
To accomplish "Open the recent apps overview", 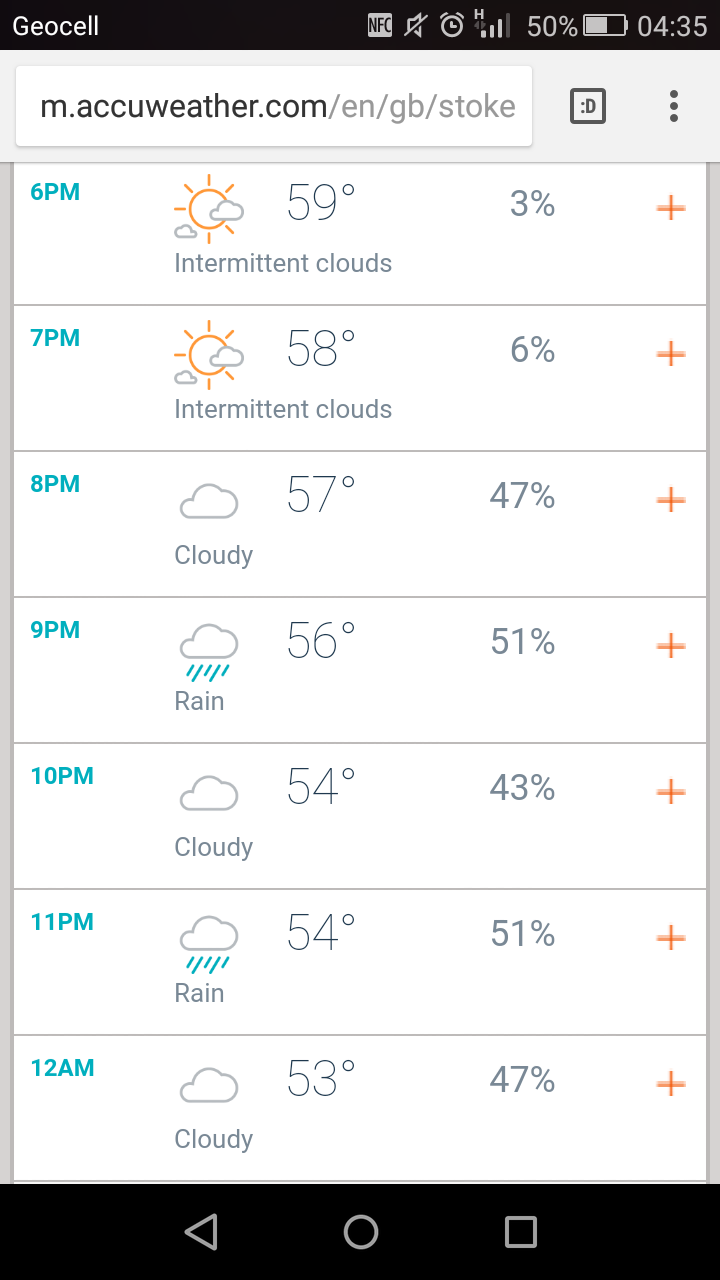I will 520,1232.
